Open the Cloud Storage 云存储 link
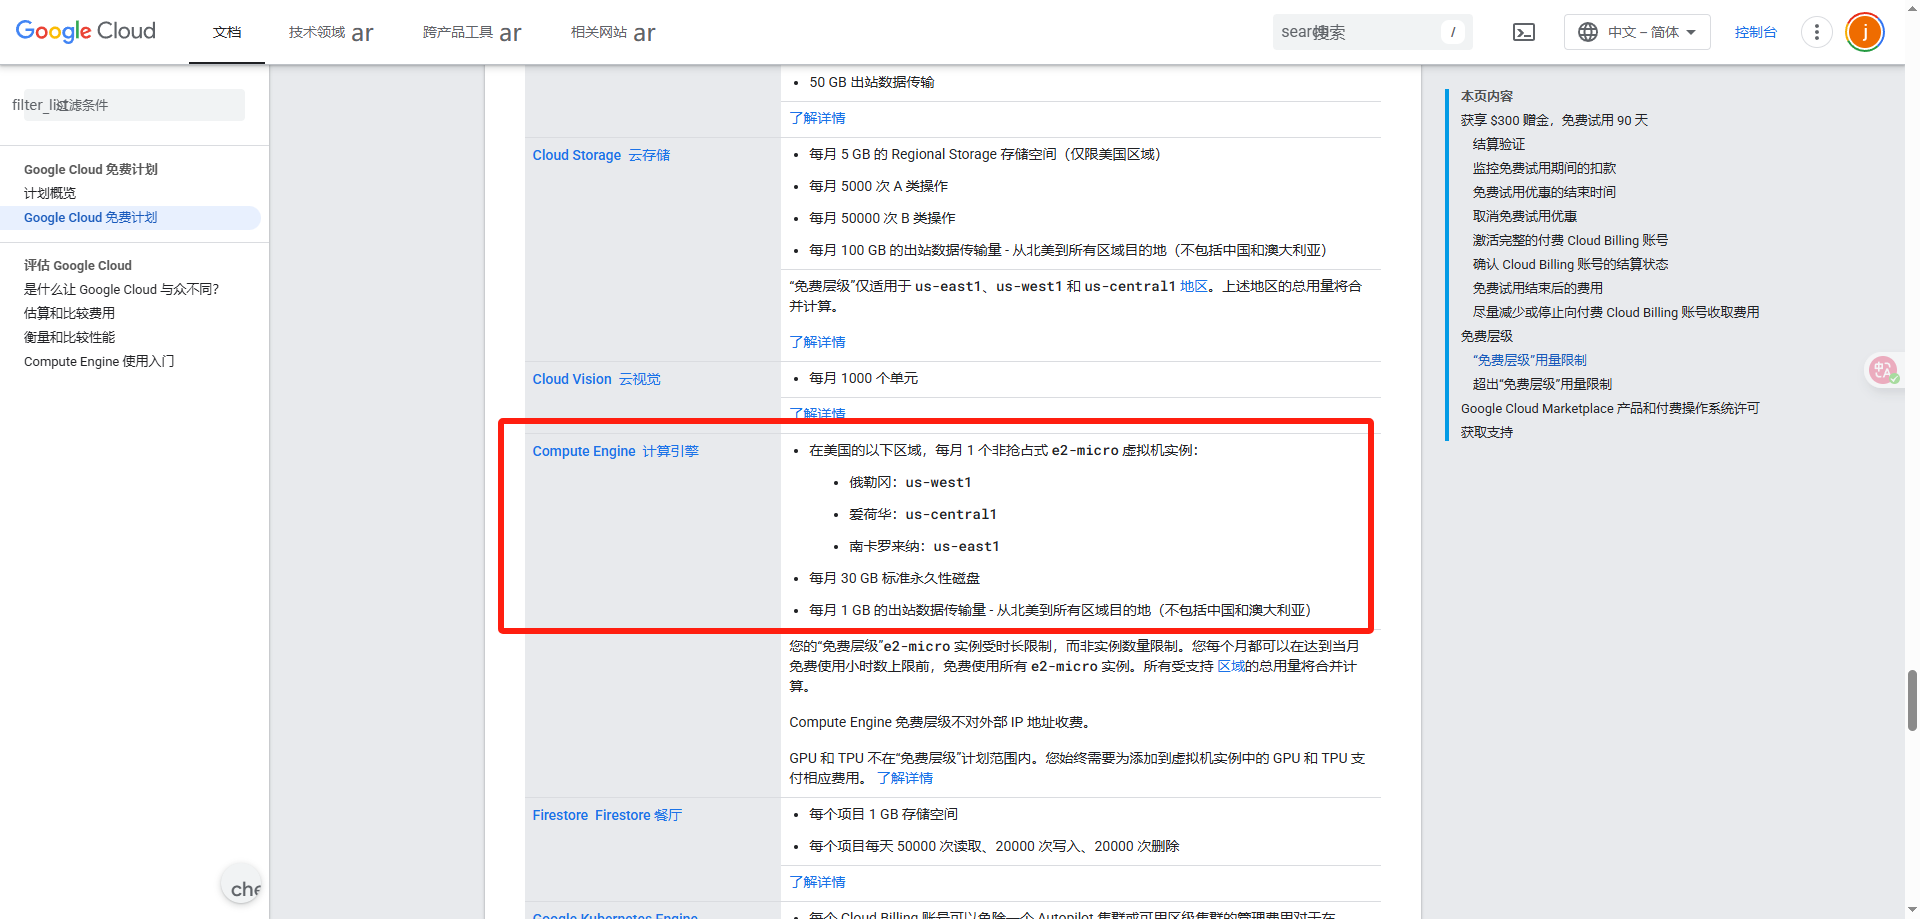 click(x=601, y=155)
